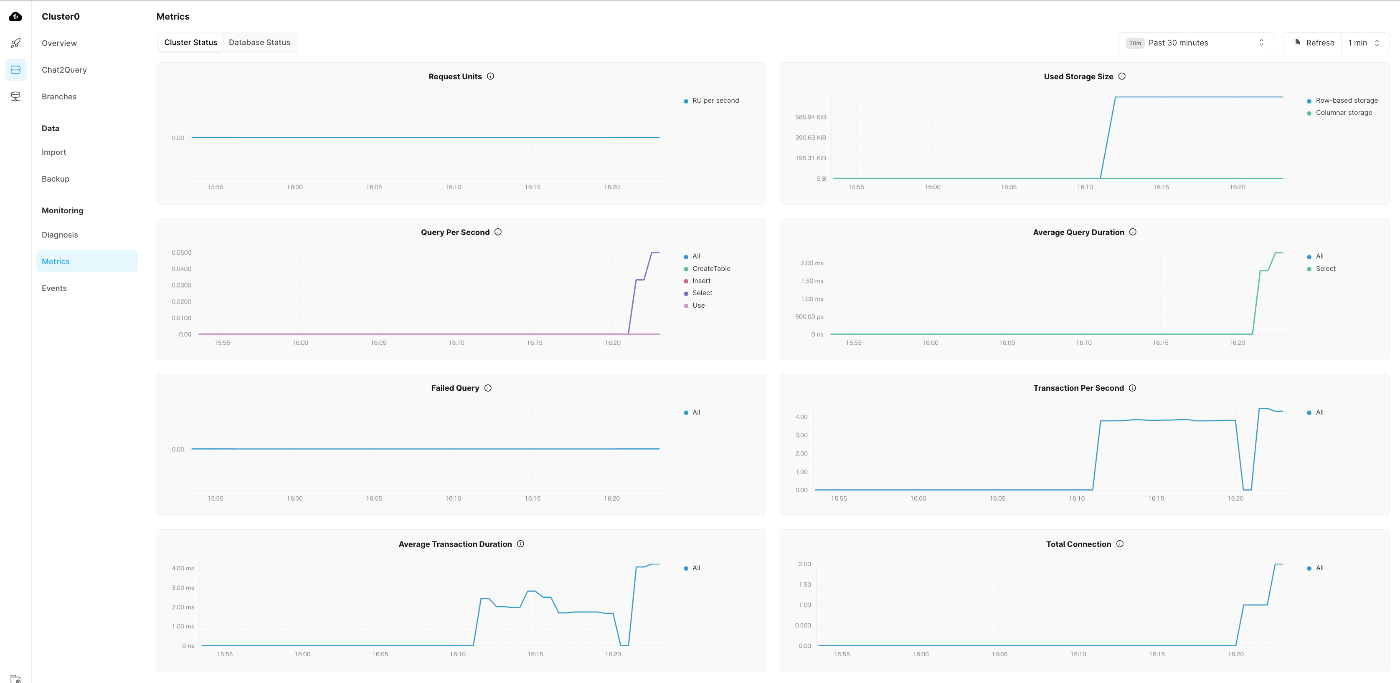Toggle CreateTable series in Query Per Second

(707, 269)
